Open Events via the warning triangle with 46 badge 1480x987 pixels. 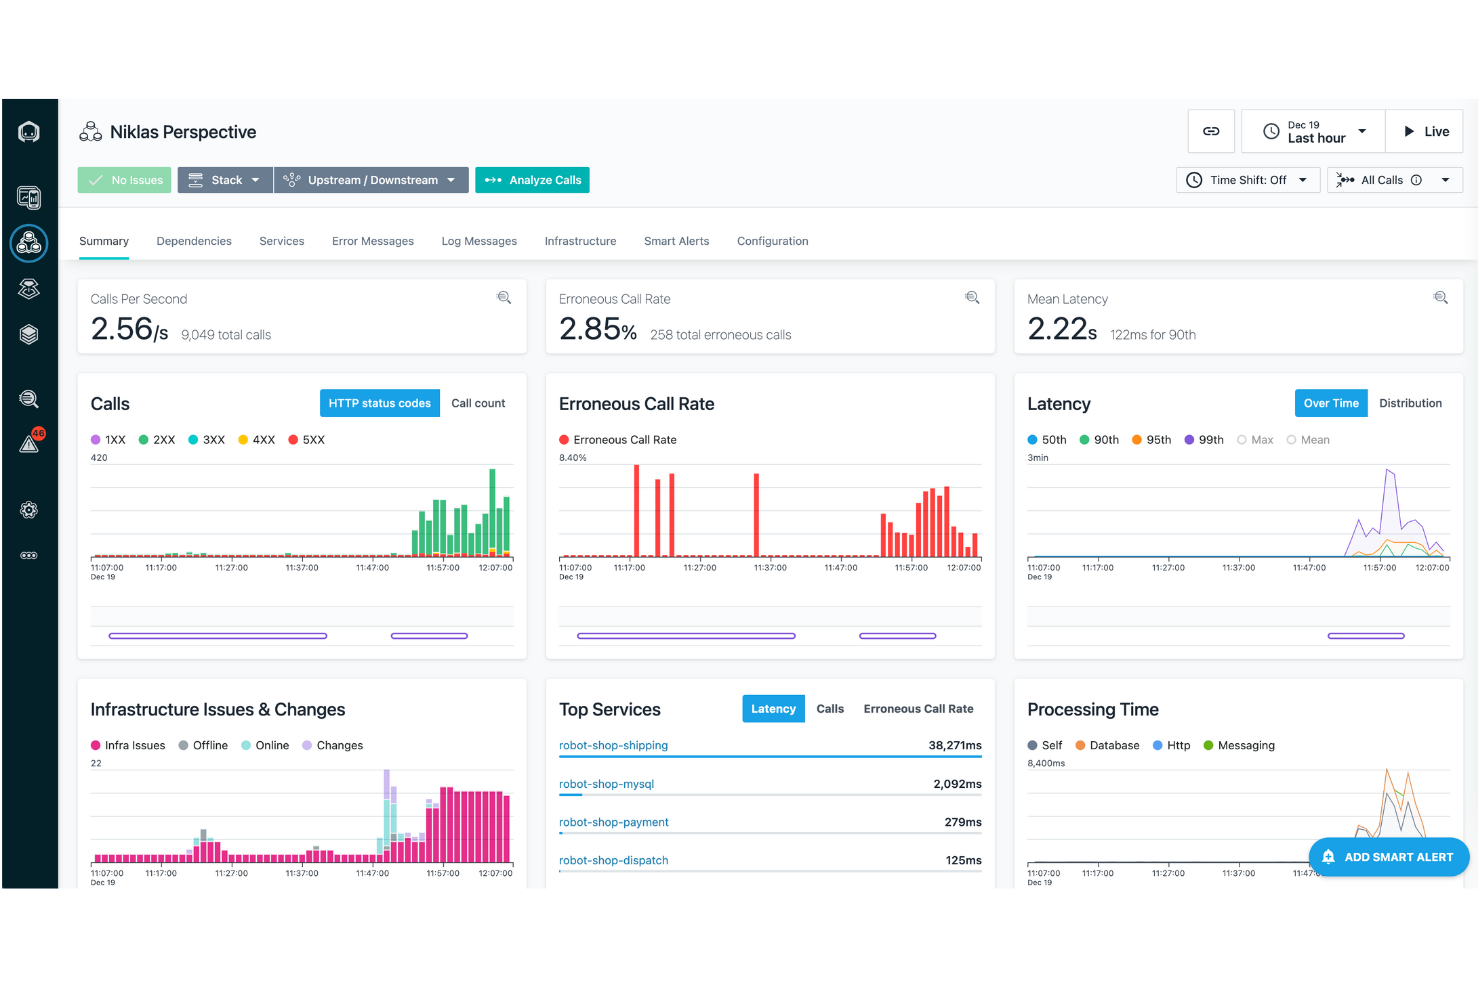(x=29, y=443)
